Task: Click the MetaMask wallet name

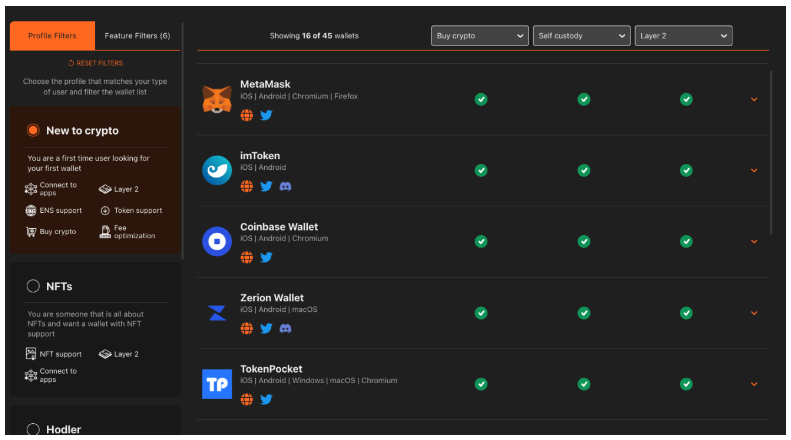Action: [265, 84]
